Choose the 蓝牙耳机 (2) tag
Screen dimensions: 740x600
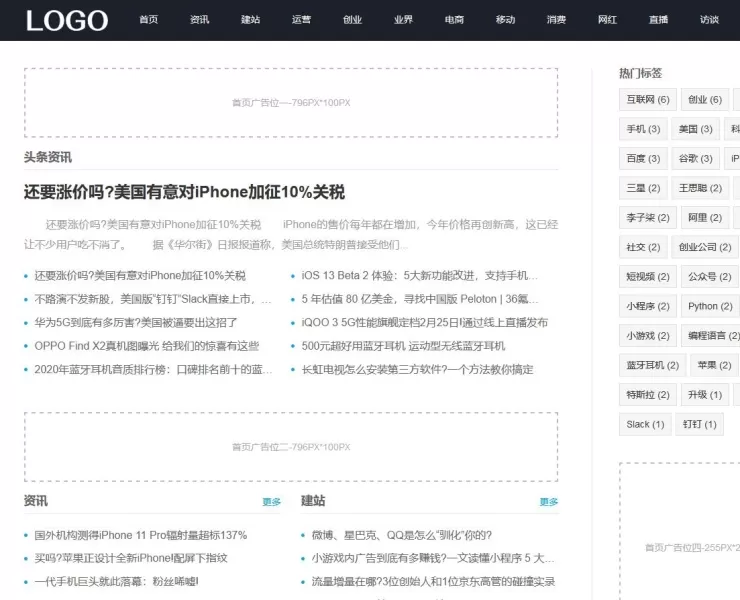coord(652,365)
